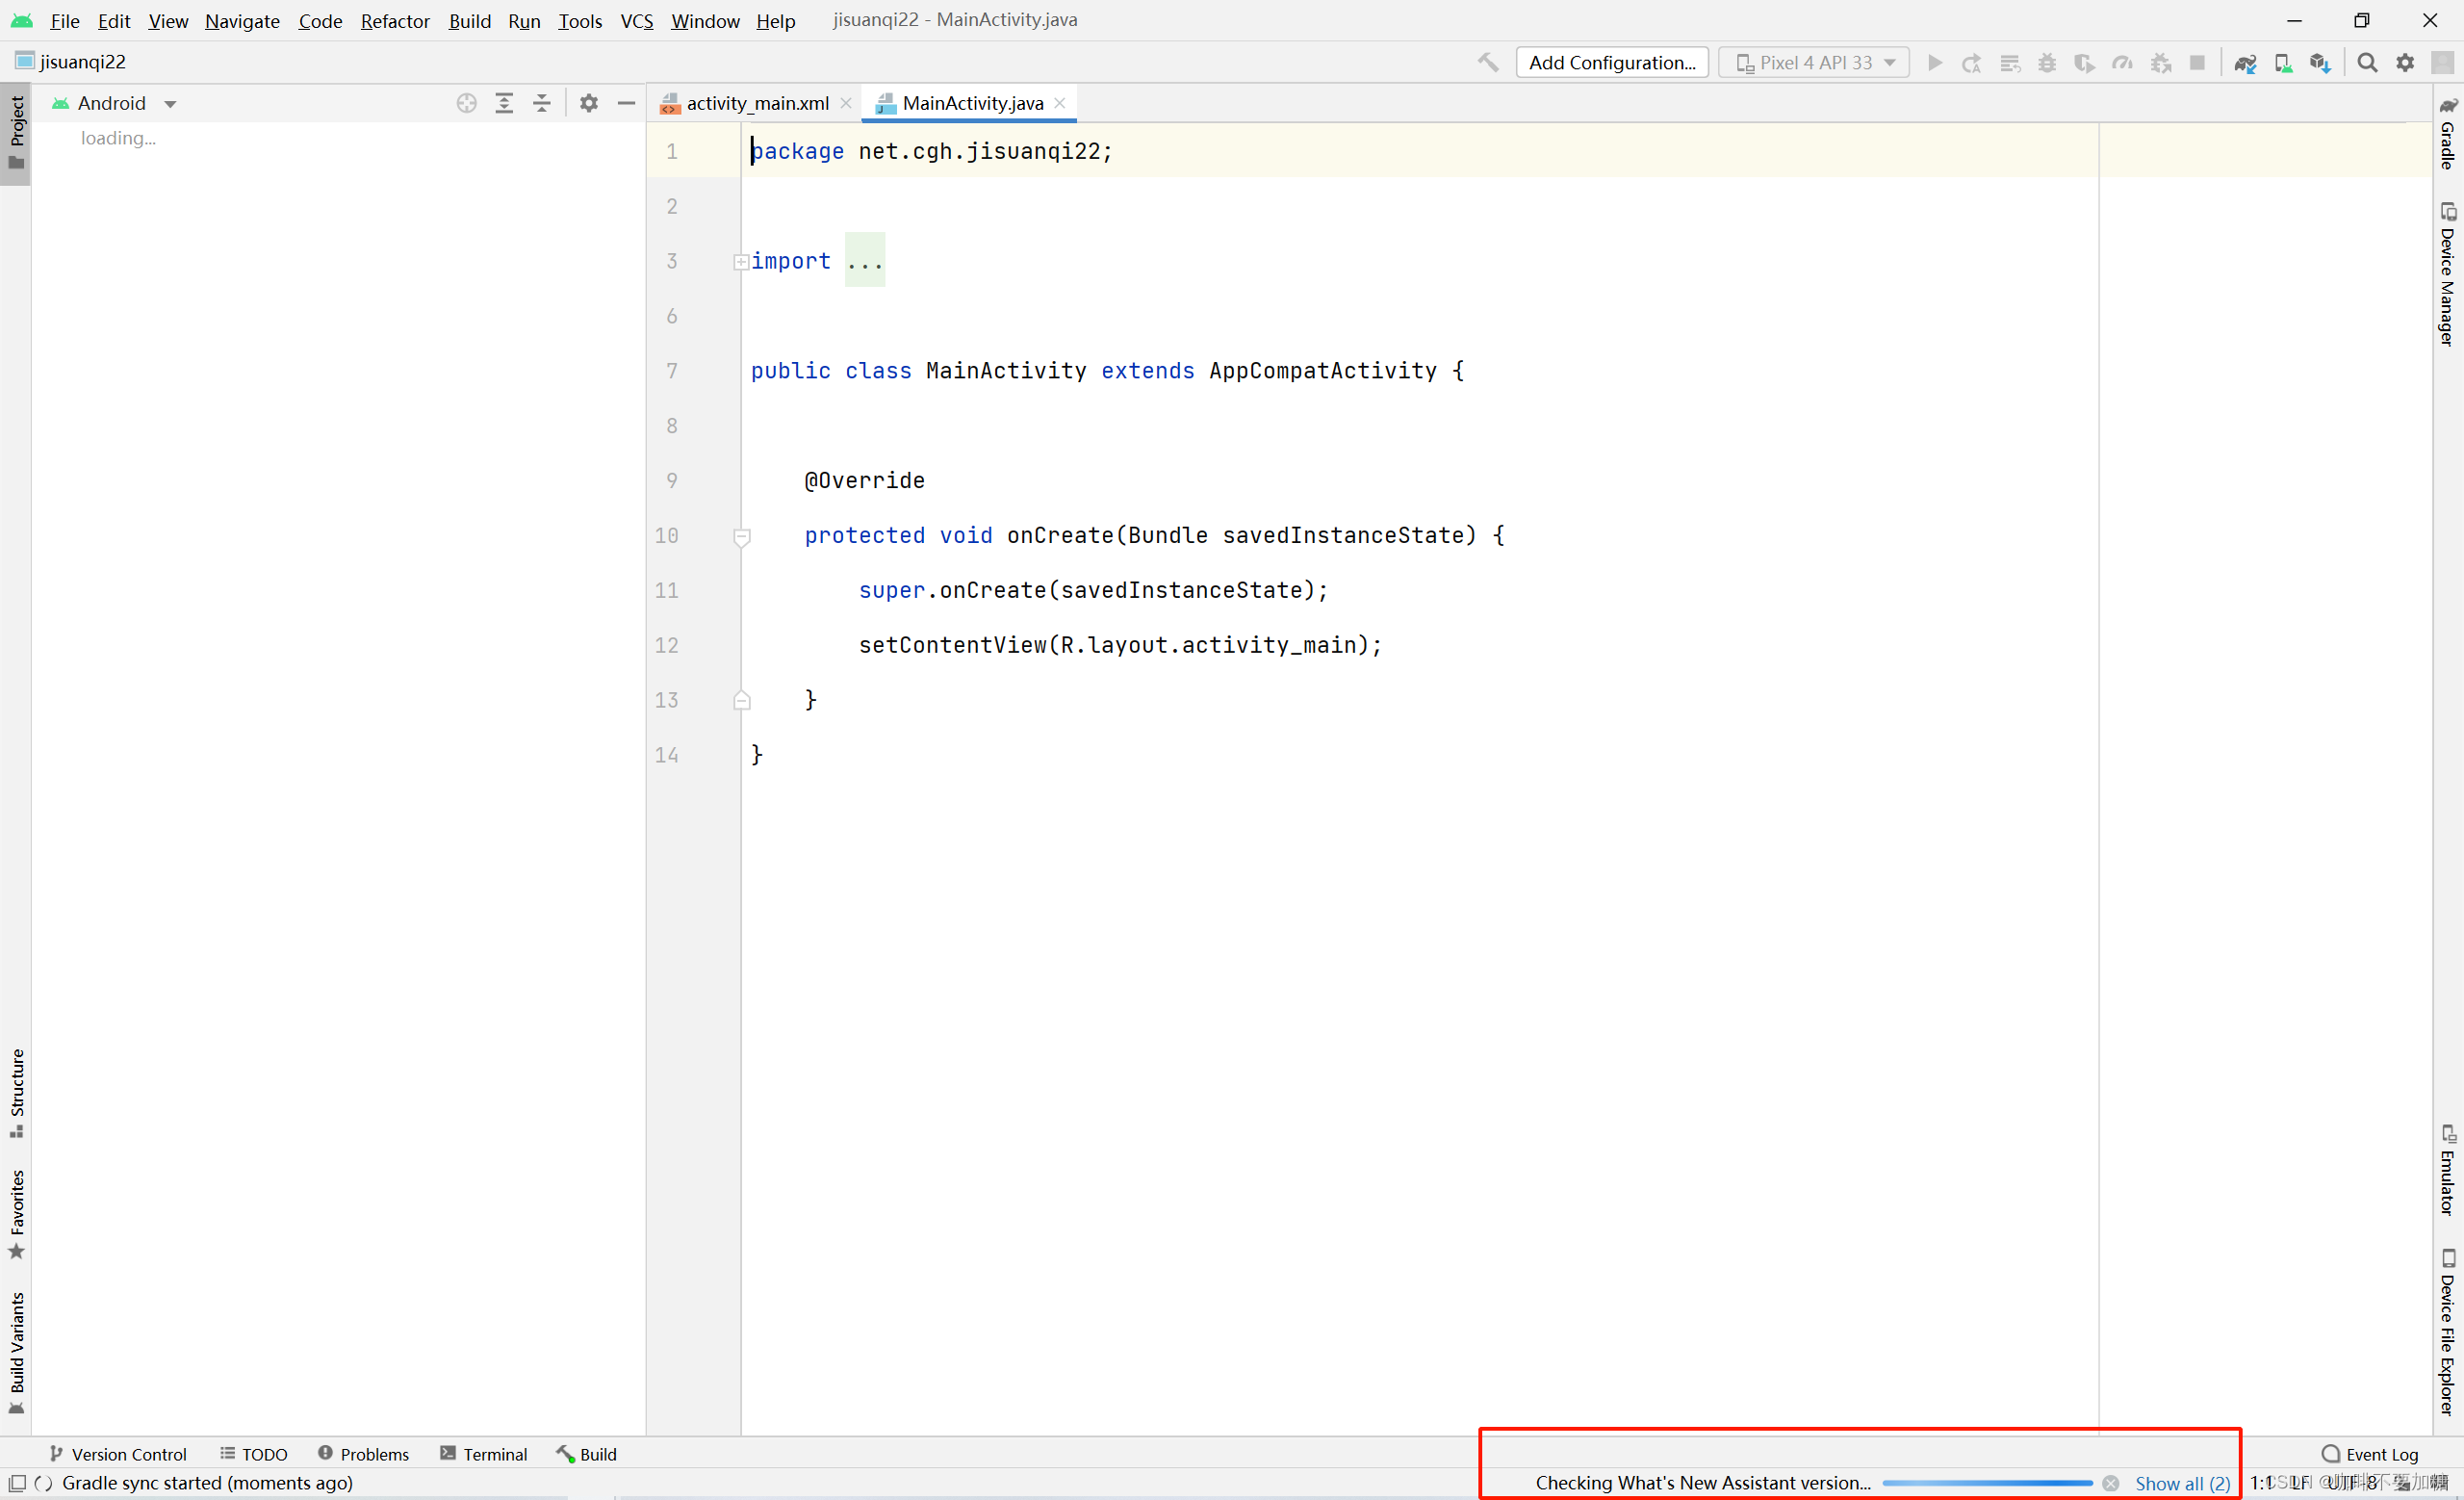Image resolution: width=2464 pixels, height=1500 pixels.
Task: Cancel the background task progress
Action: (x=2111, y=1483)
